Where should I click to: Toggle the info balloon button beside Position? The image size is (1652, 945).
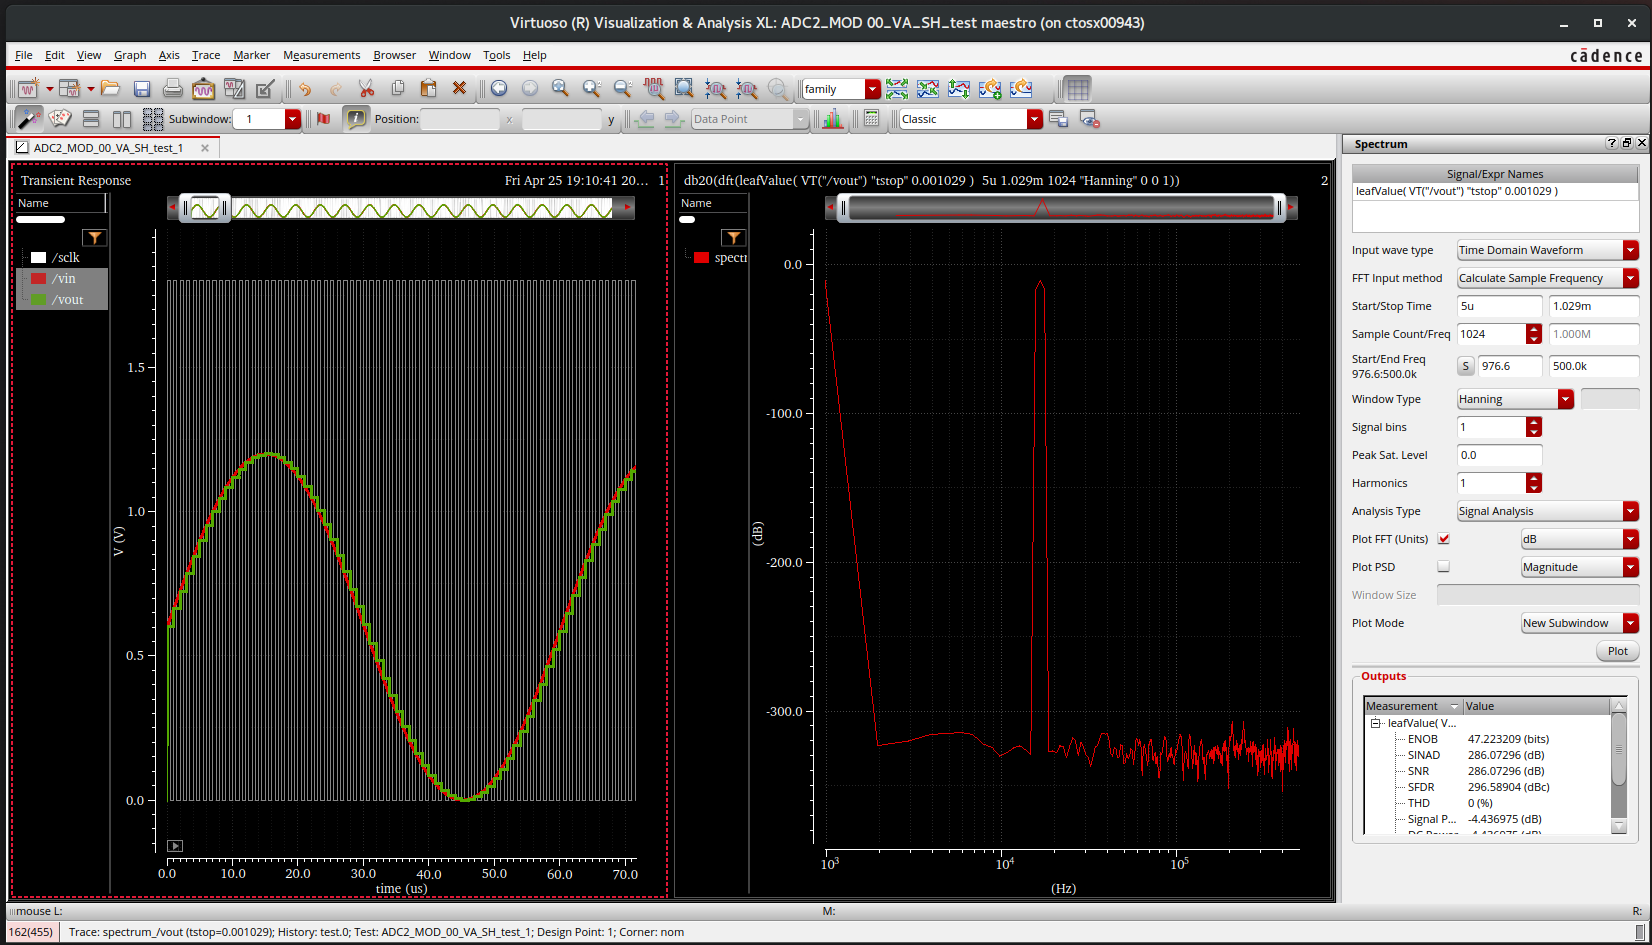point(356,119)
